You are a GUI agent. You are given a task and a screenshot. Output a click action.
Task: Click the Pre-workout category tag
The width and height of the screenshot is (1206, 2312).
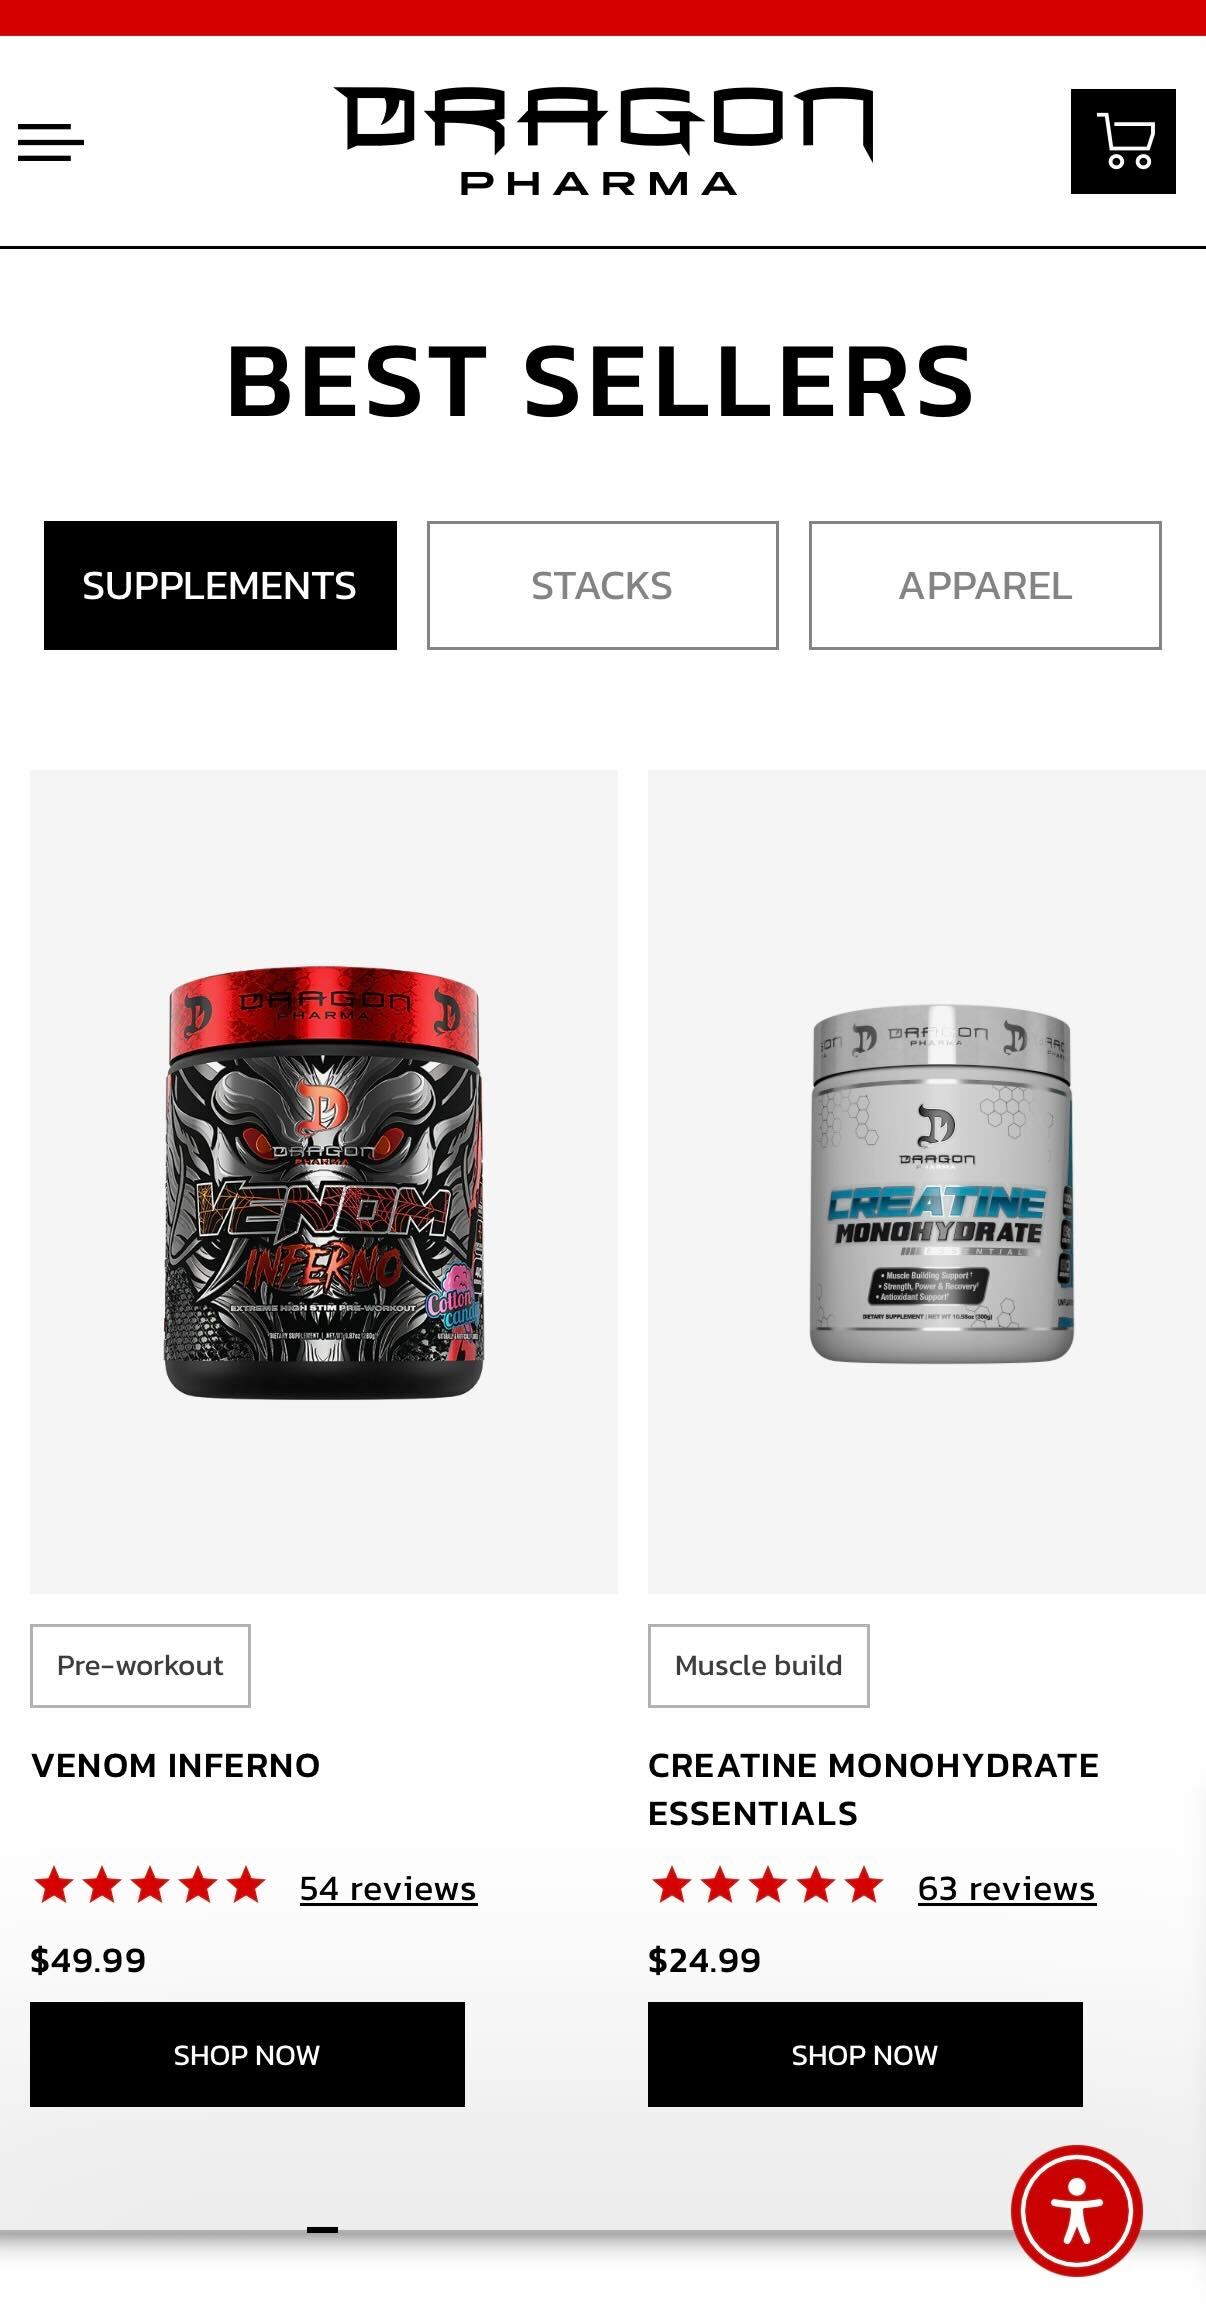(x=140, y=1665)
